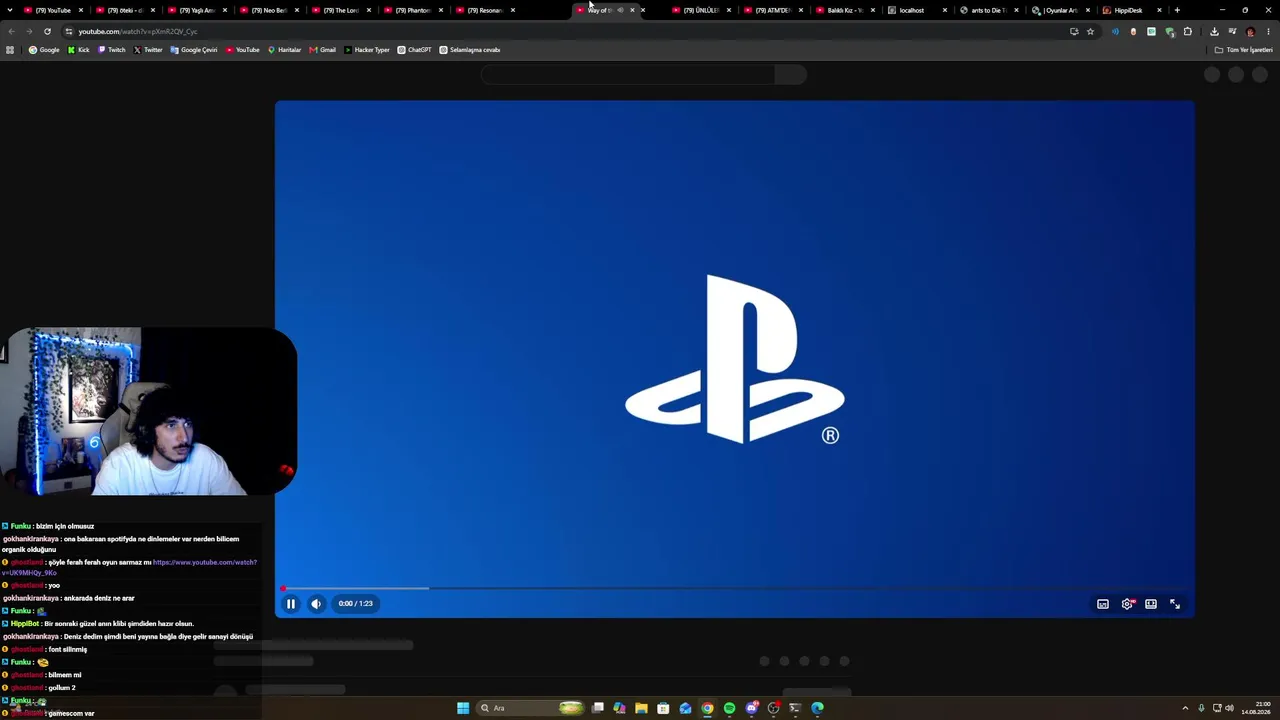The image size is (1280, 720).
Task: Open the Windows Start menu
Action: [463, 708]
